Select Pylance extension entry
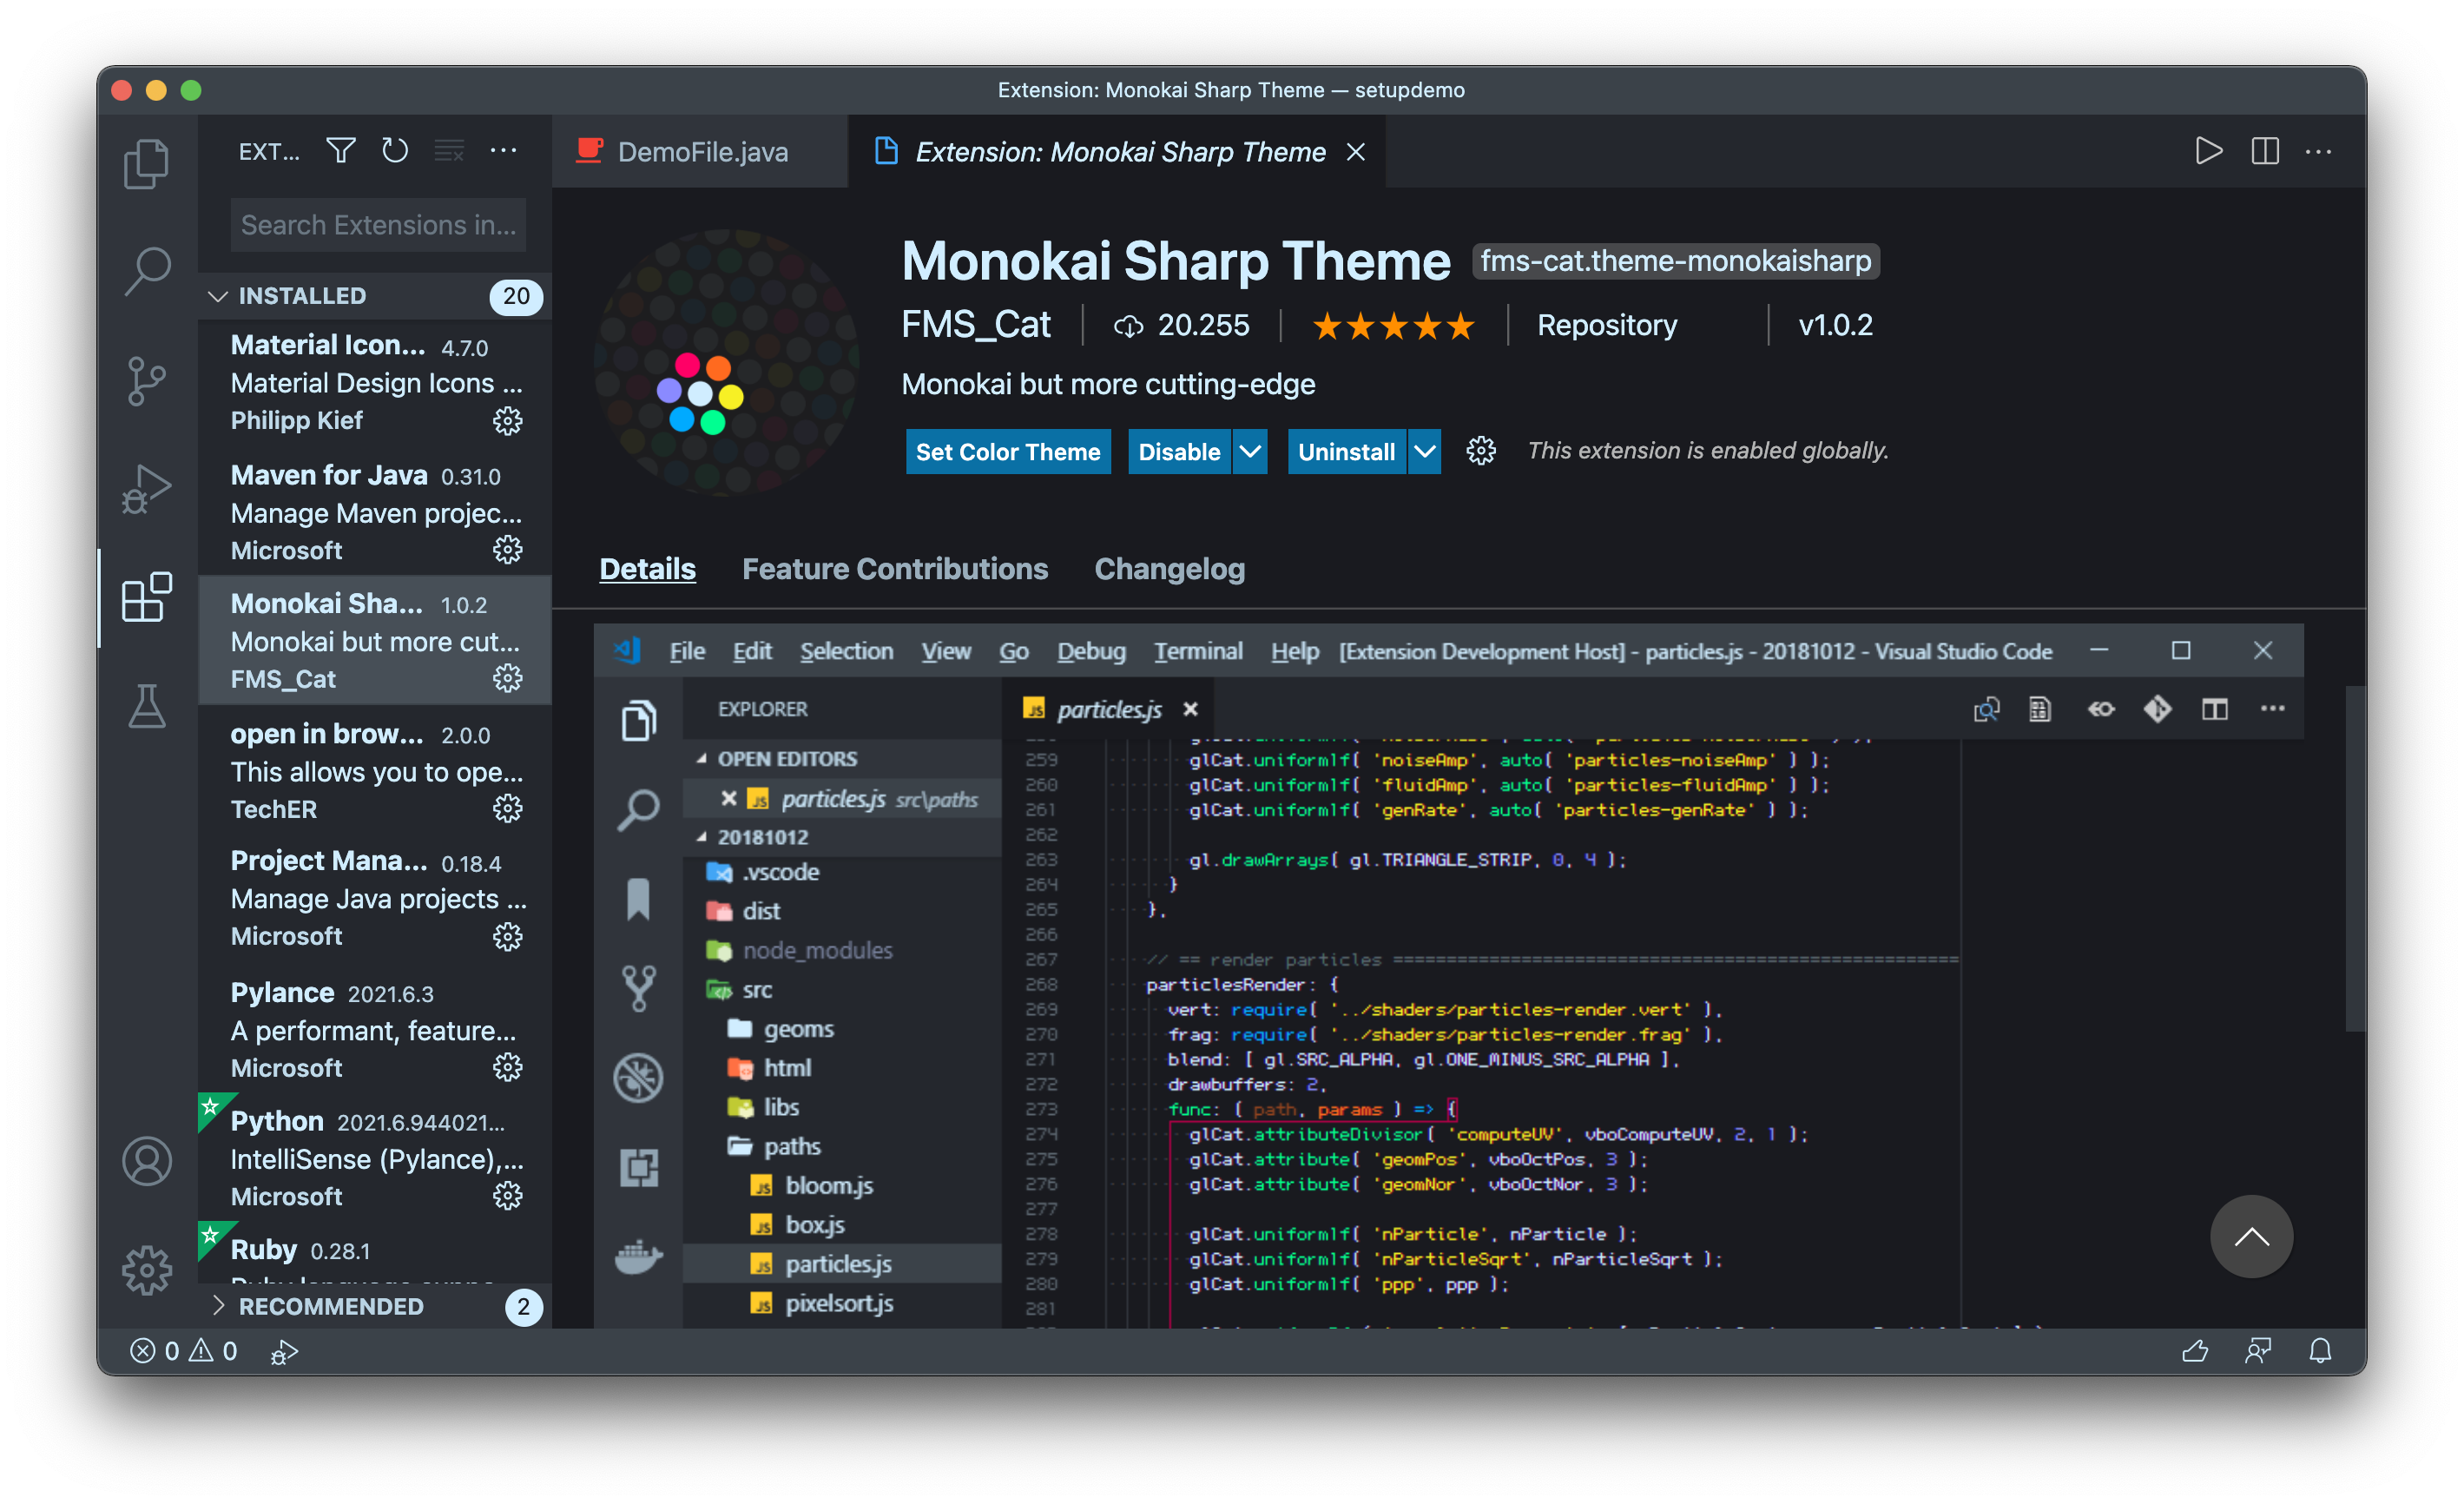The width and height of the screenshot is (2464, 1504). tap(375, 1029)
